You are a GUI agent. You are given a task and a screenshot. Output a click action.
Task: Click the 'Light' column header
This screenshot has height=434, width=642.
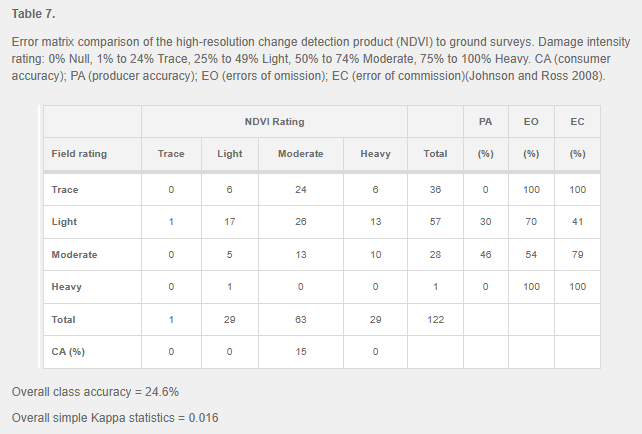coord(229,154)
